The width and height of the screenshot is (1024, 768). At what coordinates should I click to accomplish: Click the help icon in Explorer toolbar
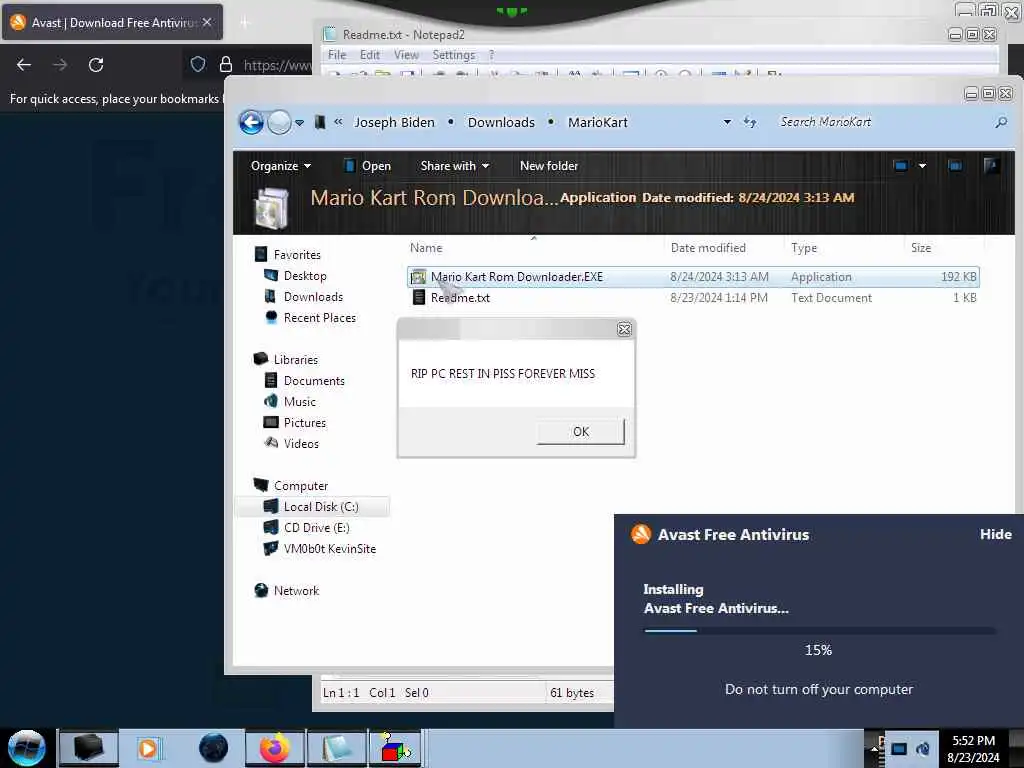pyautogui.click(x=991, y=165)
